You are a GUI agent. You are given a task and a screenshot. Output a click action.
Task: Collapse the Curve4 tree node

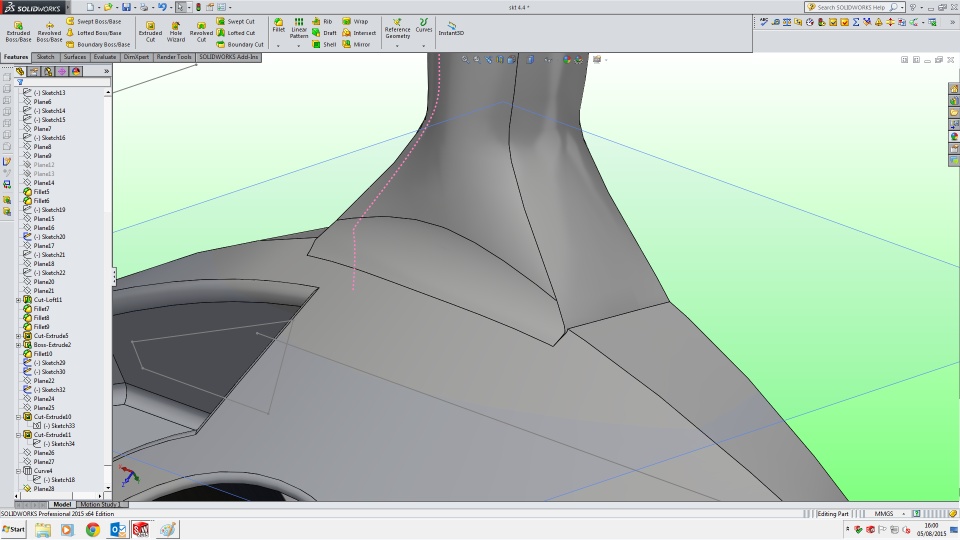(18, 471)
